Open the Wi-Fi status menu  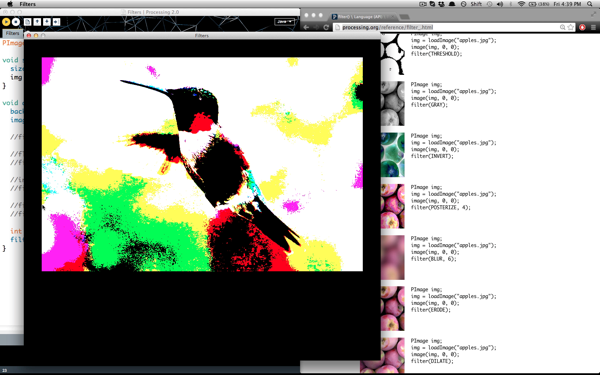click(x=521, y=4)
